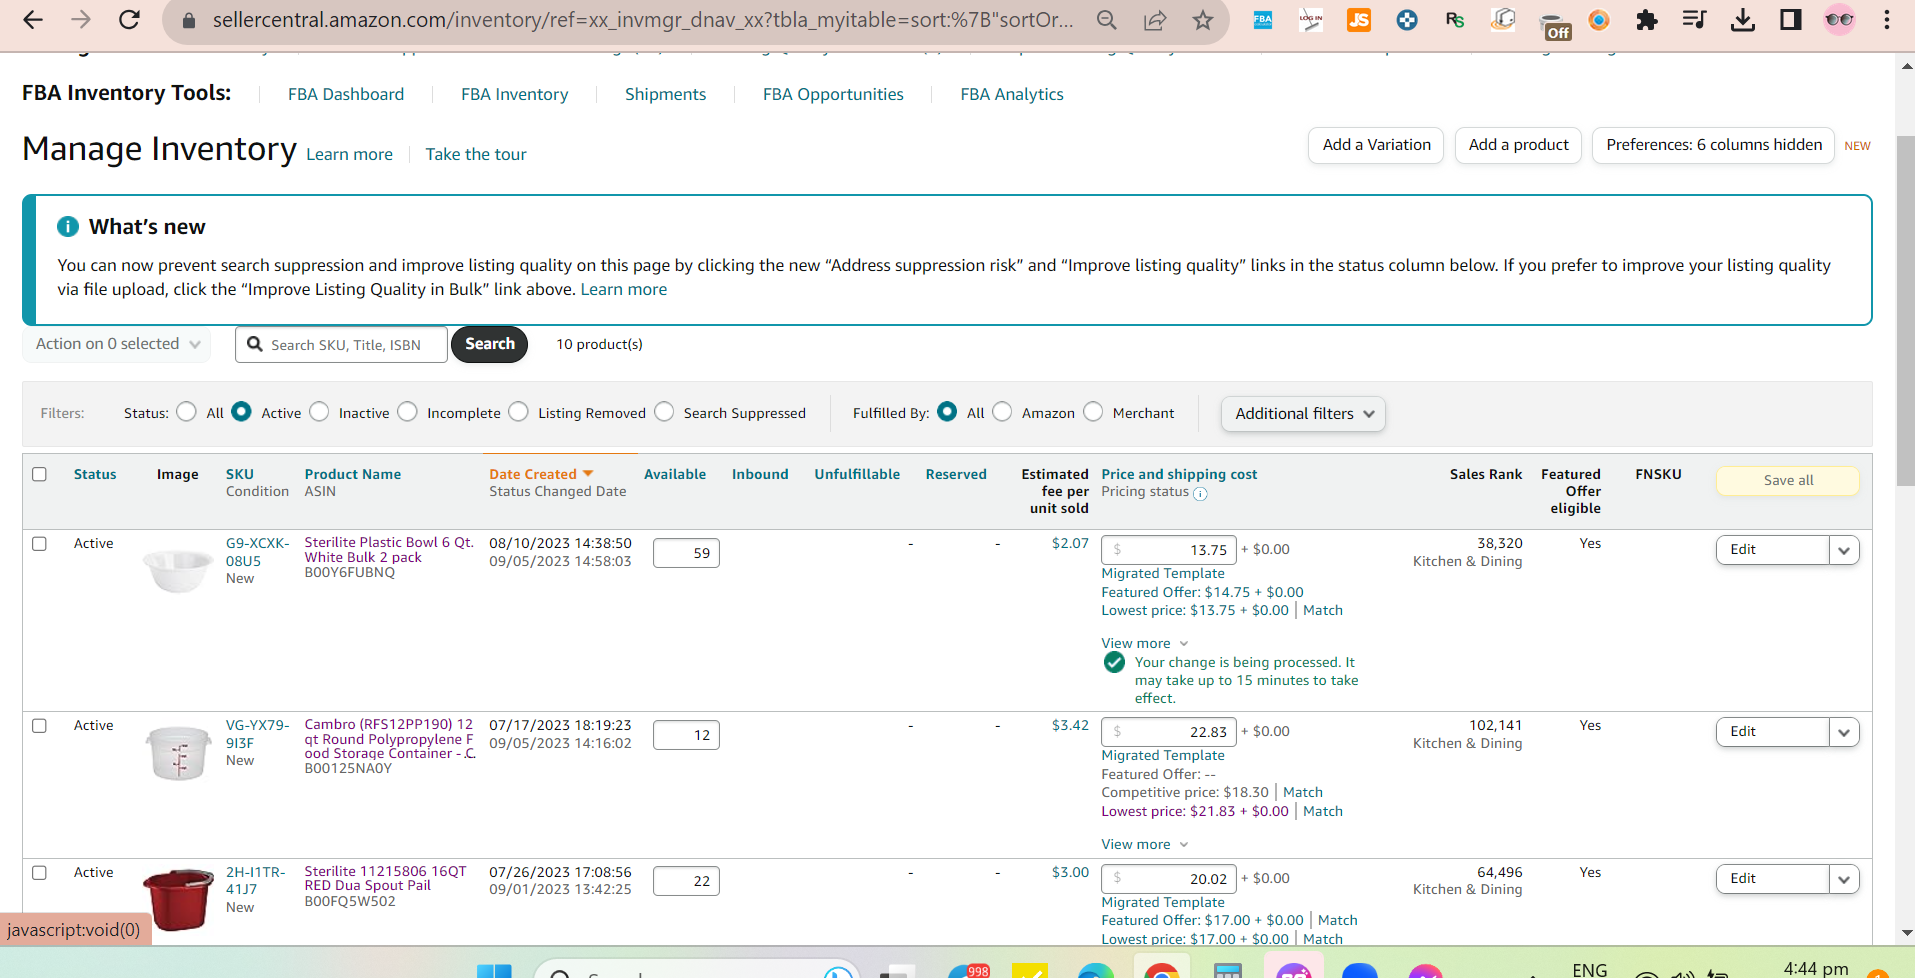
Task: Open Edit dropdown arrow for Cambro row
Action: point(1844,732)
